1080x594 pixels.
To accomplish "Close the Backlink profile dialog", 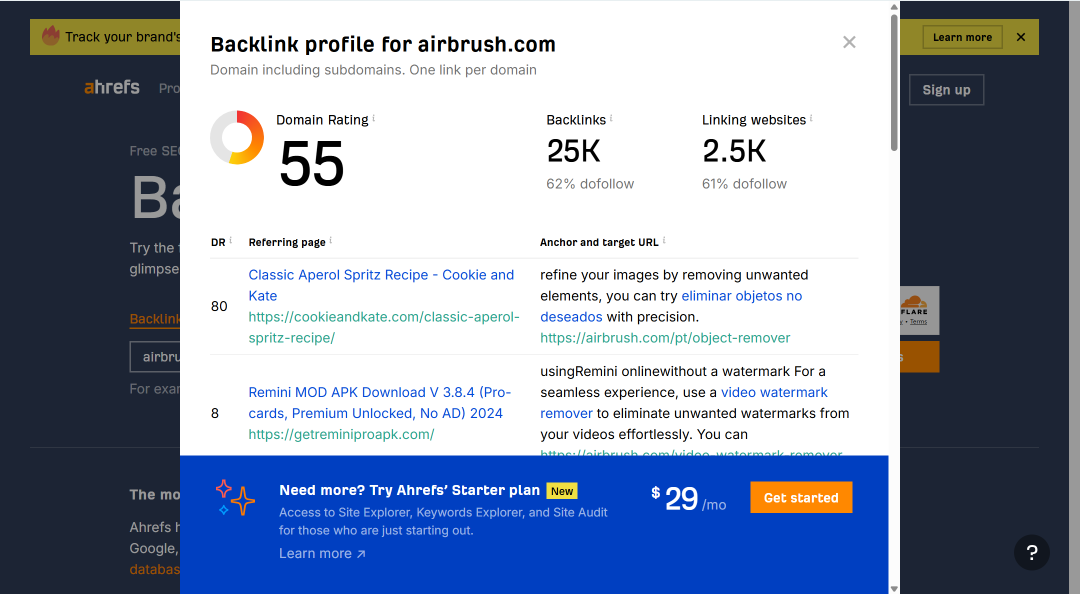I will click(849, 43).
